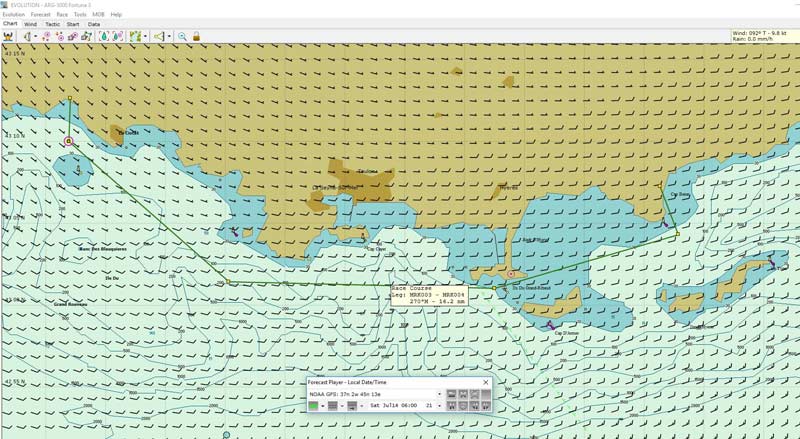Viewport: 800px width, 439px height.
Task: Click the green route map toolbar icon
Action: [135, 36]
